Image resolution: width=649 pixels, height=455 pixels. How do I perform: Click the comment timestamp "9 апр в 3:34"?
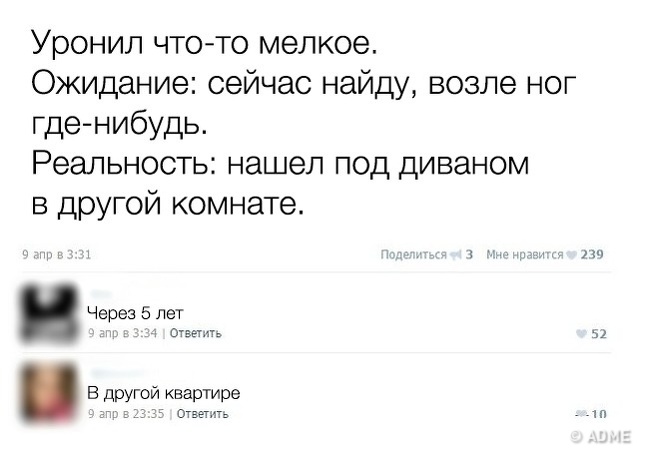click(x=121, y=334)
